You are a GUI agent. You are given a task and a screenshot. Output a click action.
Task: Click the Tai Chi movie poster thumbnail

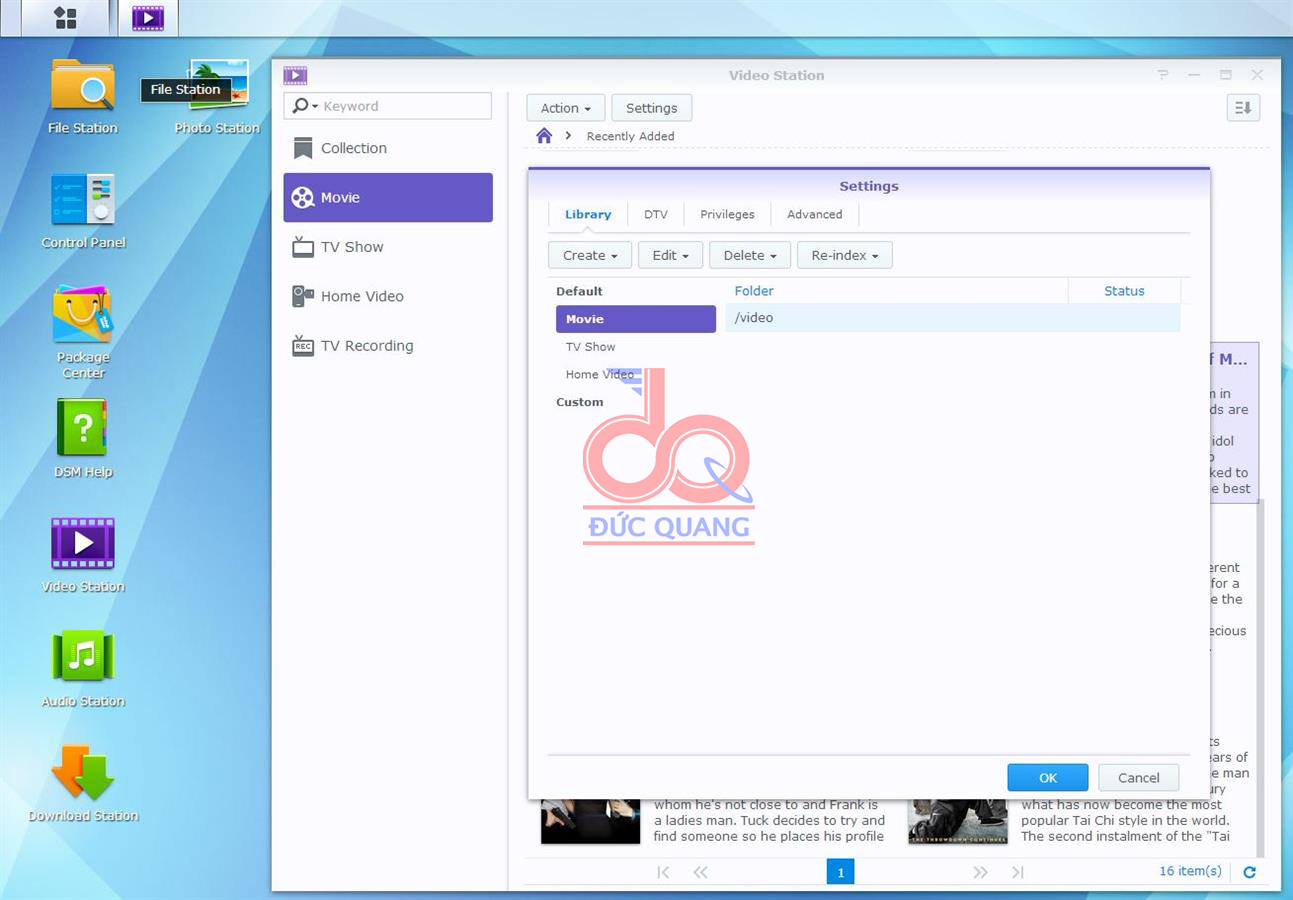click(957, 821)
